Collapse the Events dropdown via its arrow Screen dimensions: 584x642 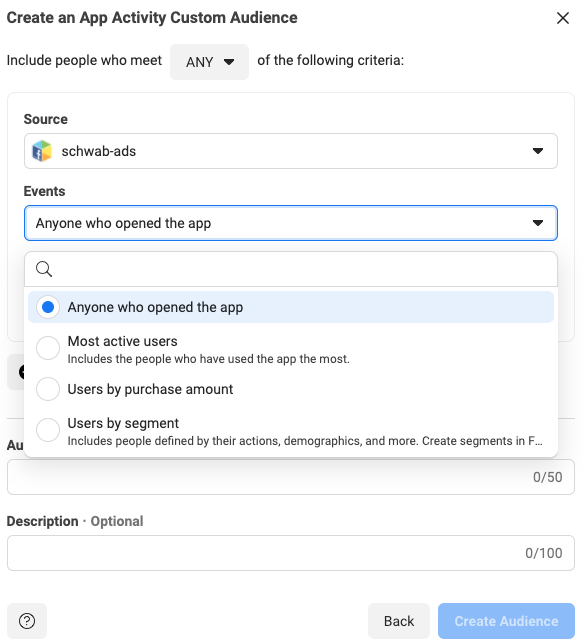538,223
